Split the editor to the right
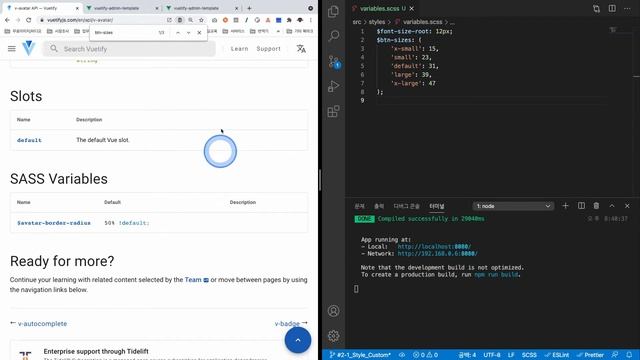This screenshot has width=640, height=360. 612,9
